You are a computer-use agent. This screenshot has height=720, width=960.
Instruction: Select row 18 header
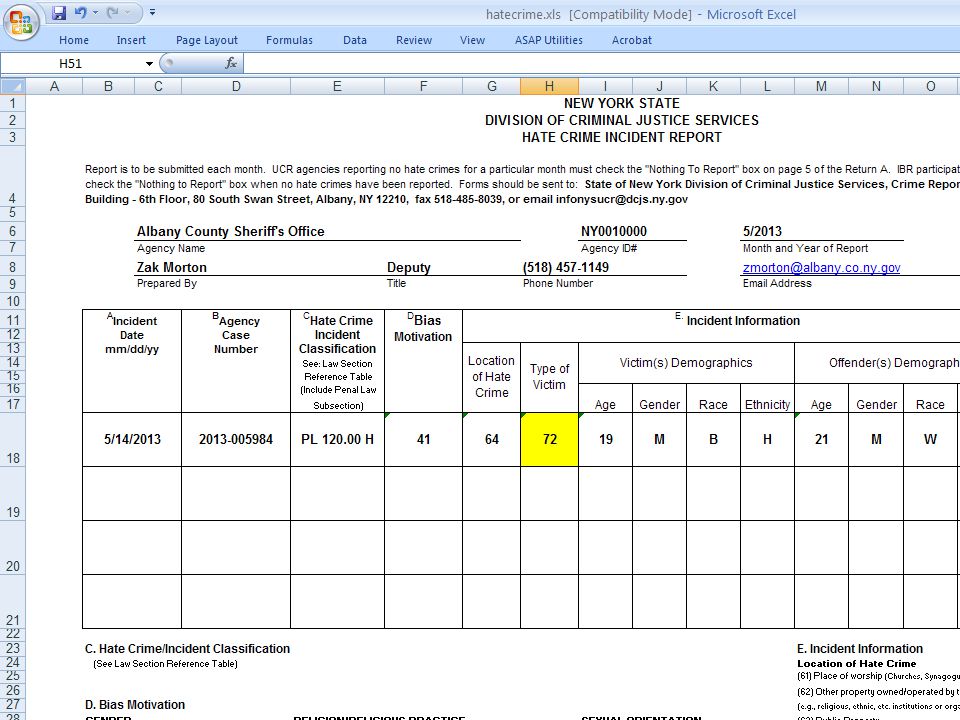click(x=13, y=440)
